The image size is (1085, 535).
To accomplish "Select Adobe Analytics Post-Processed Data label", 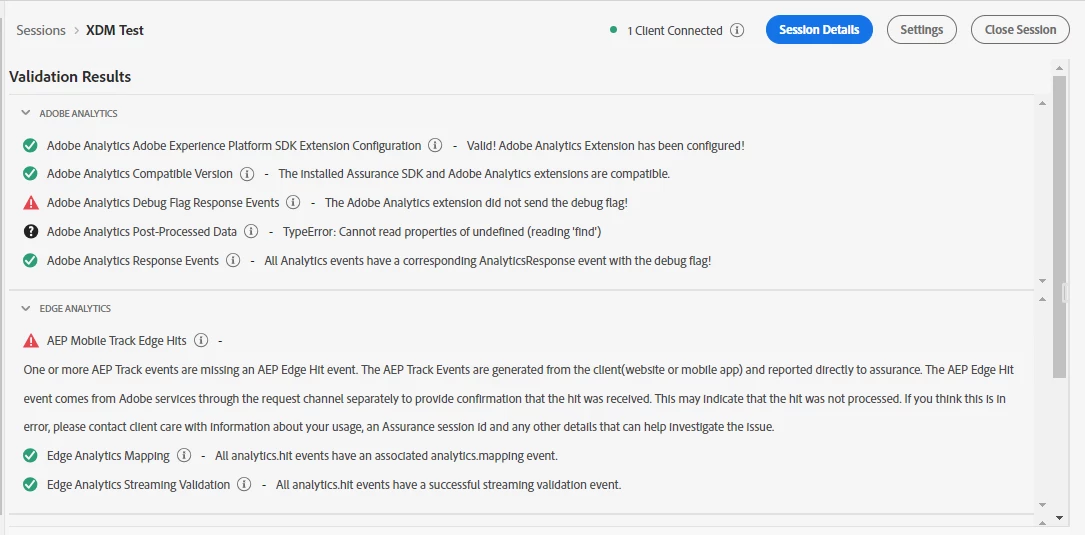I will coord(142,232).
